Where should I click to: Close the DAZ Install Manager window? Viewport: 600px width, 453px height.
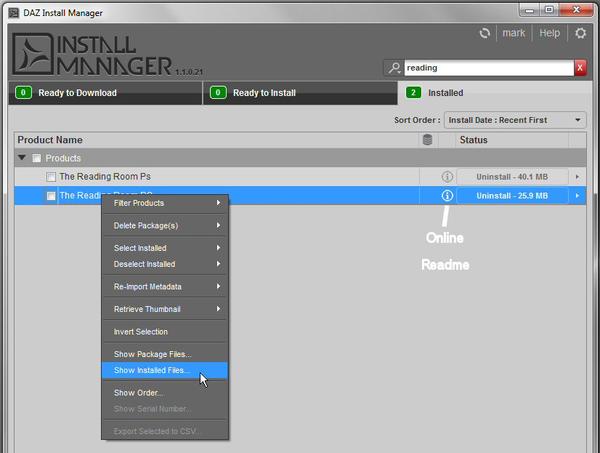[x=577, y=10]
